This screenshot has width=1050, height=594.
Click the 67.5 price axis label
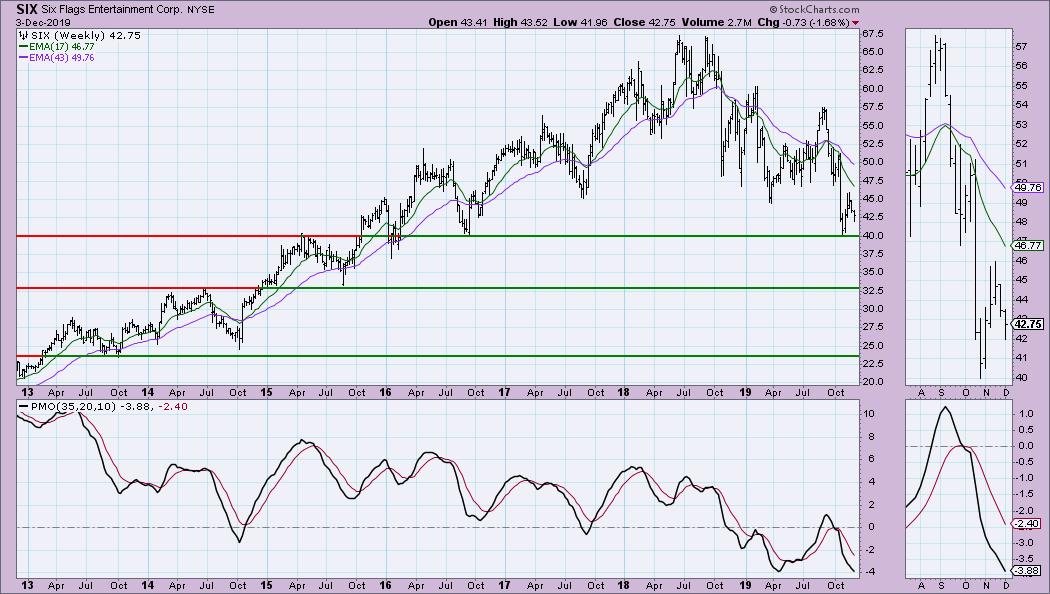click(x=871, y=33)
